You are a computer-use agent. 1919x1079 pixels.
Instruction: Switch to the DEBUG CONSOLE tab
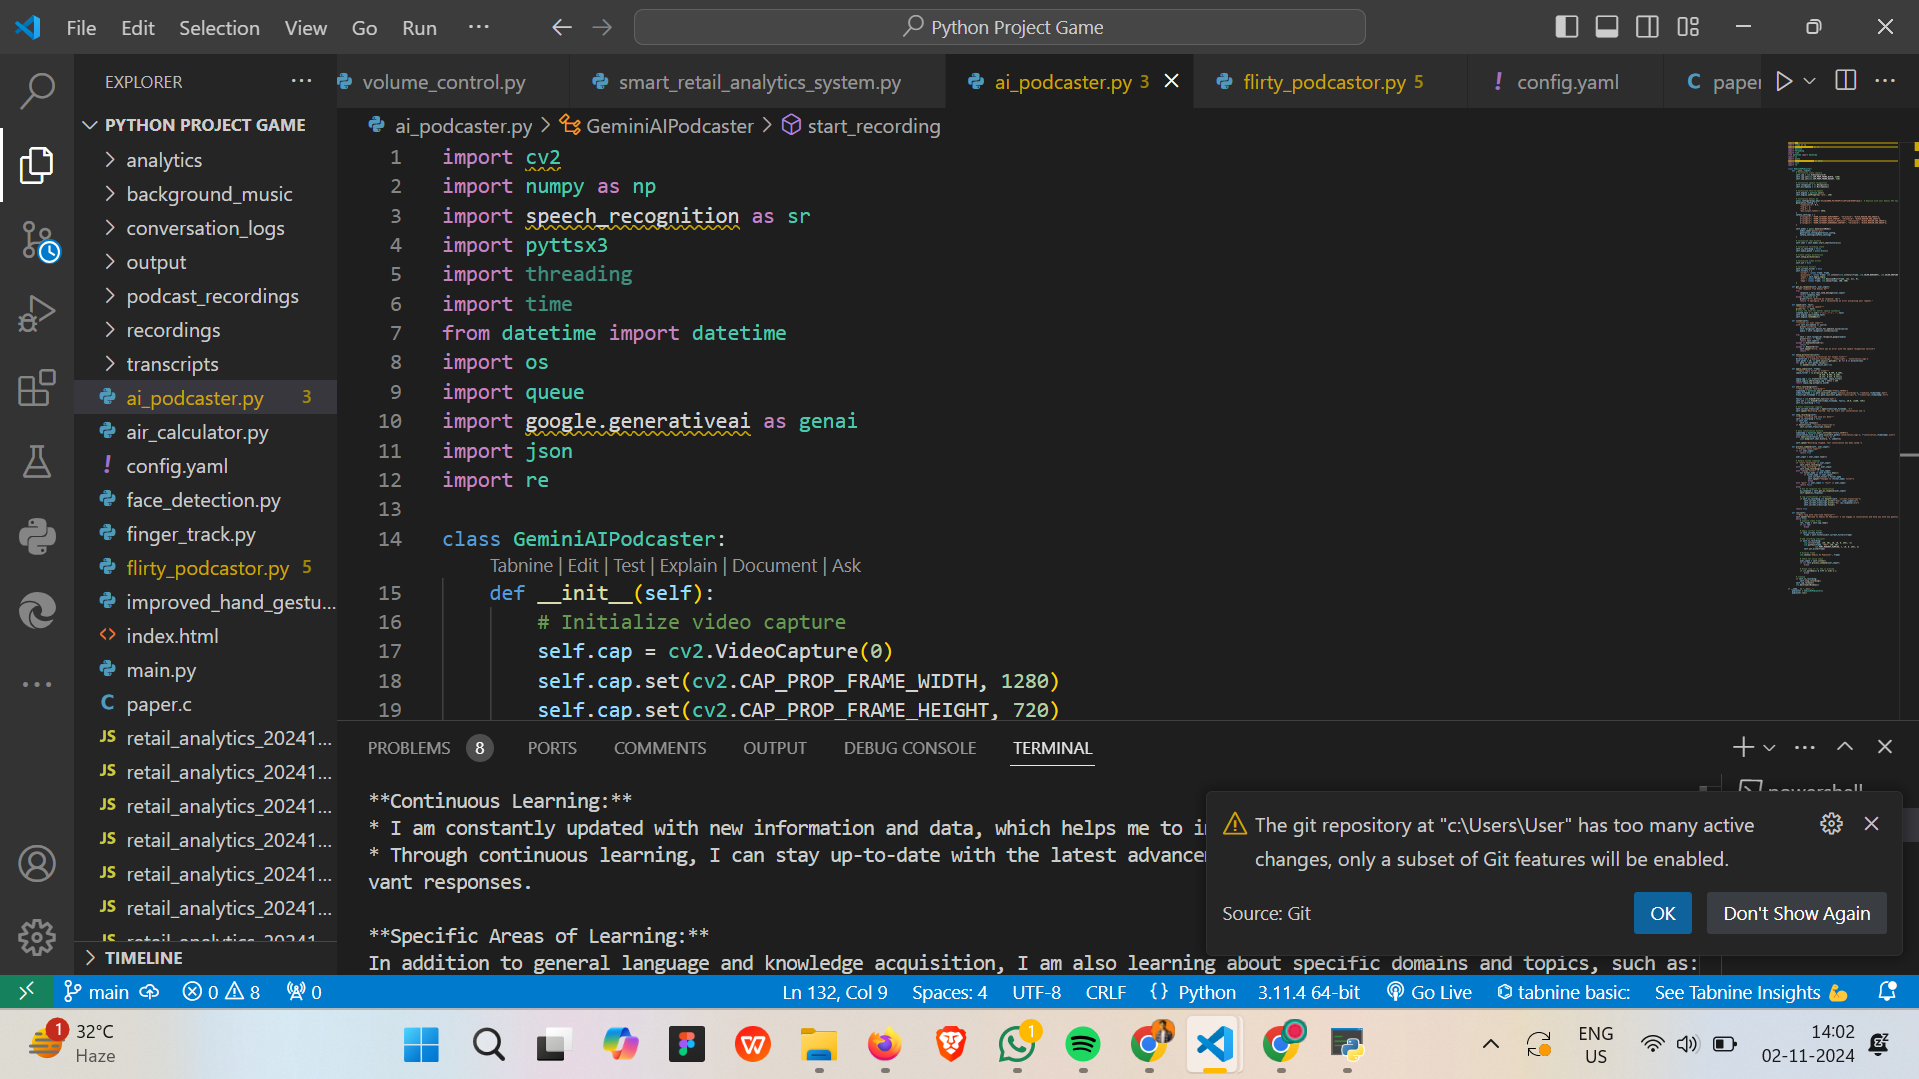point(909,747)
